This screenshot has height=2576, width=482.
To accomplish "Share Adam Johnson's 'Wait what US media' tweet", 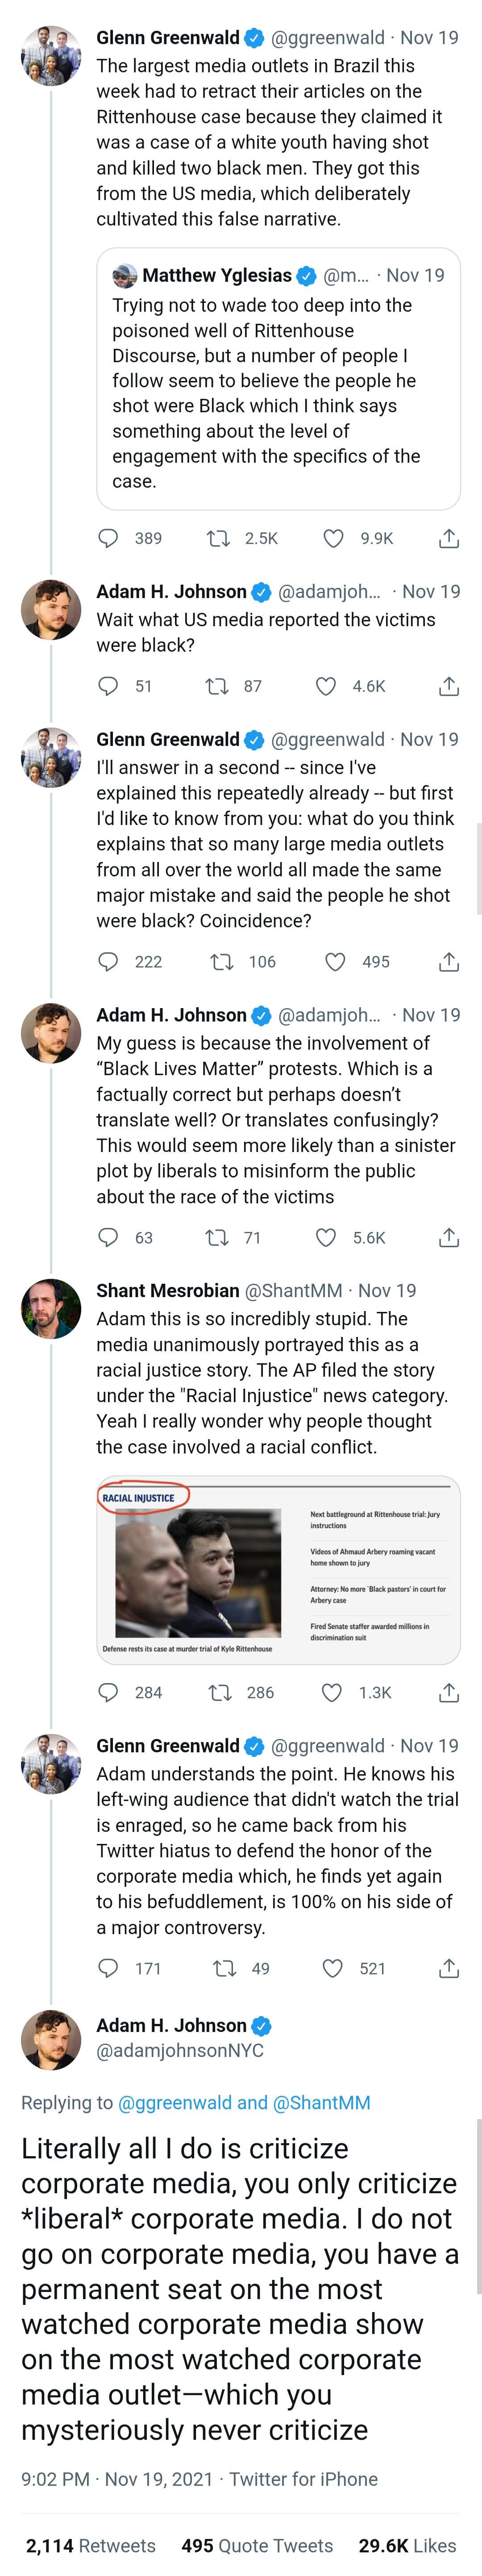I will tap(449, 686).
